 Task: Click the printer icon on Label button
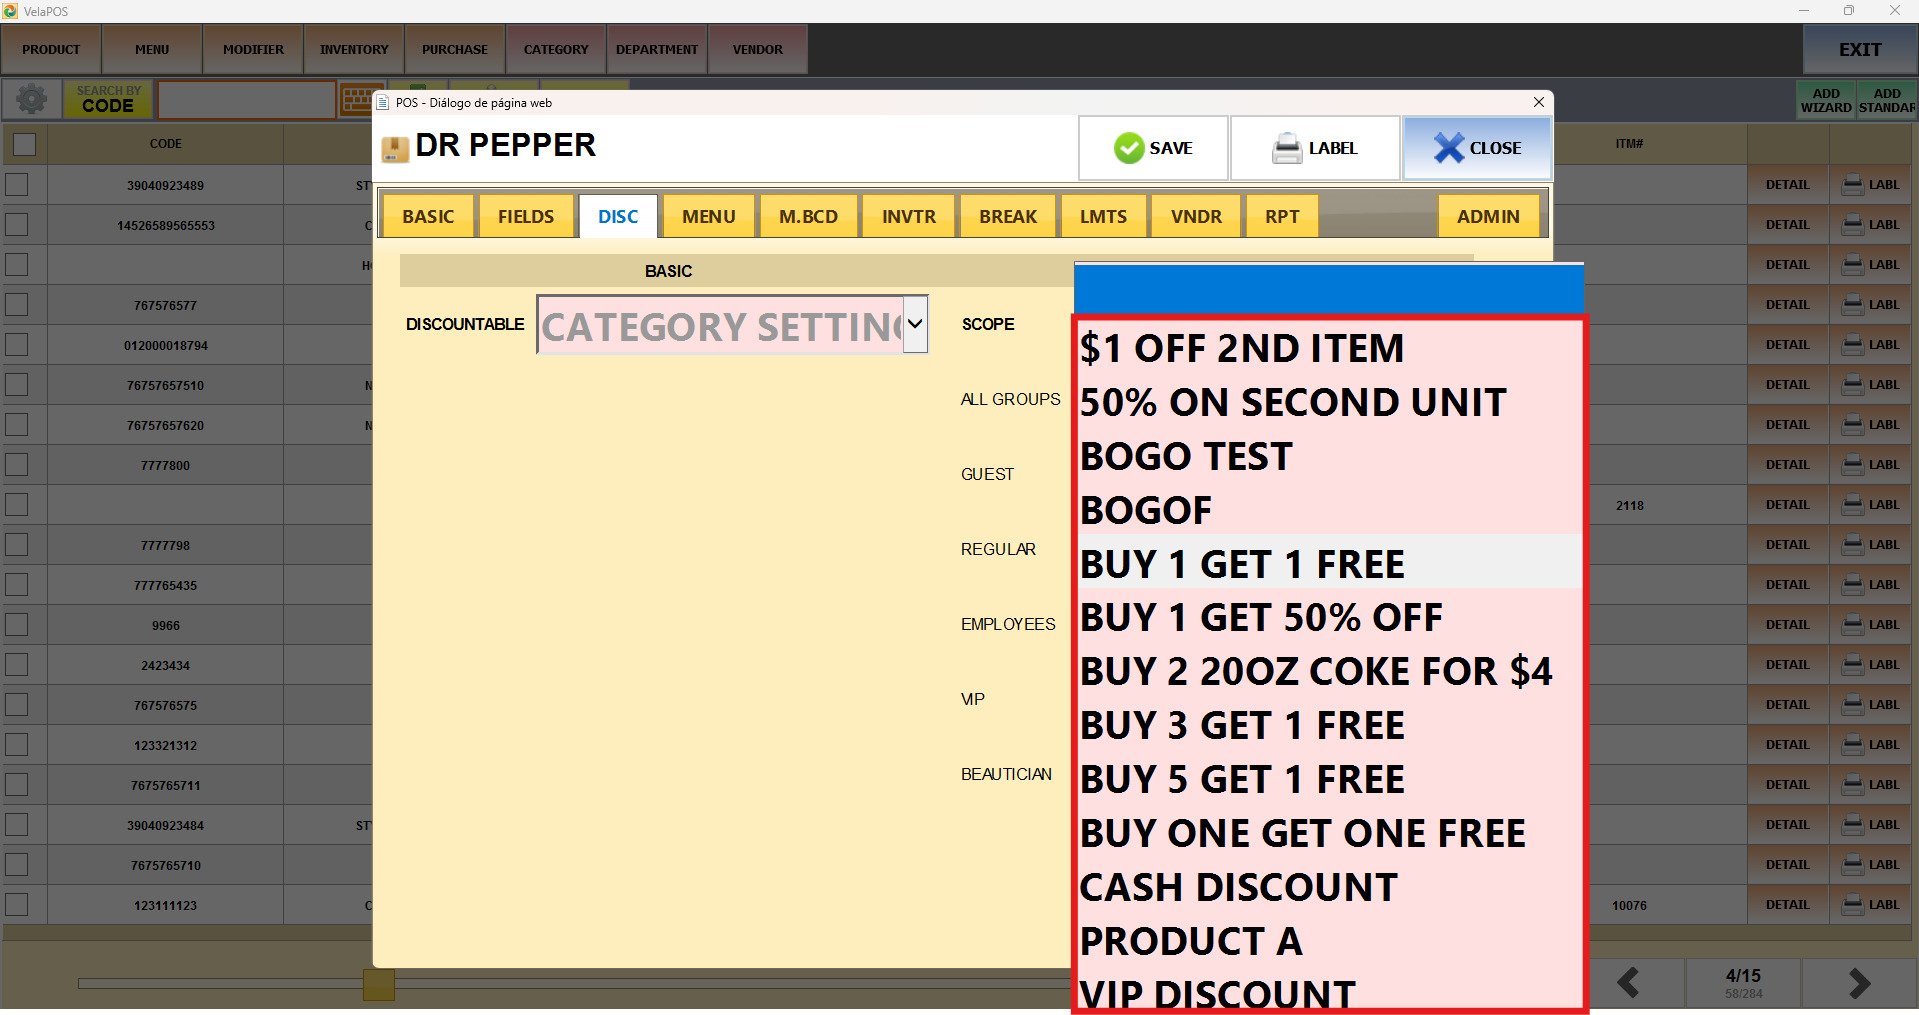tap(1286, 148)
